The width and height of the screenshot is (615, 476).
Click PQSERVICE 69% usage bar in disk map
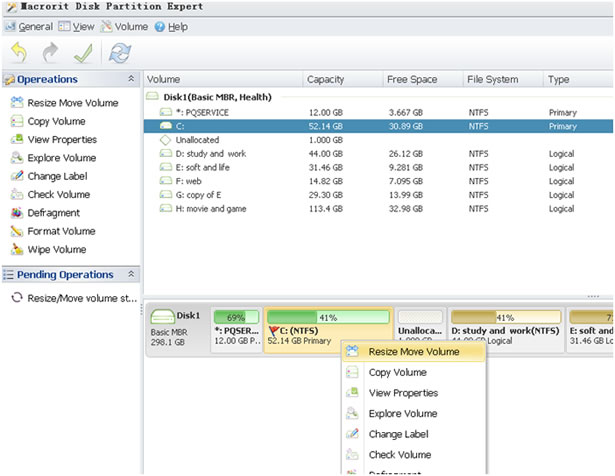point(236,317)
